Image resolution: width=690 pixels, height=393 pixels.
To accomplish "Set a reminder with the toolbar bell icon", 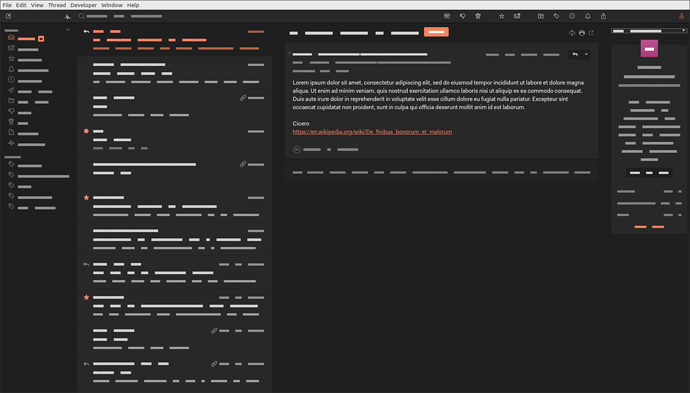I will click(587, 16).
